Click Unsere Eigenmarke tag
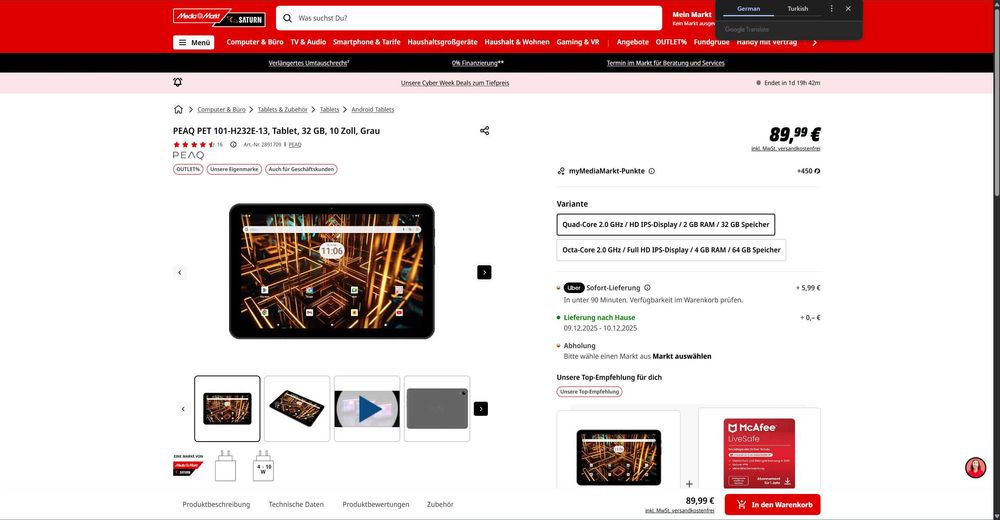This screenshot has height=520, width=1000. pyautogui.click(x=234, y=170)
